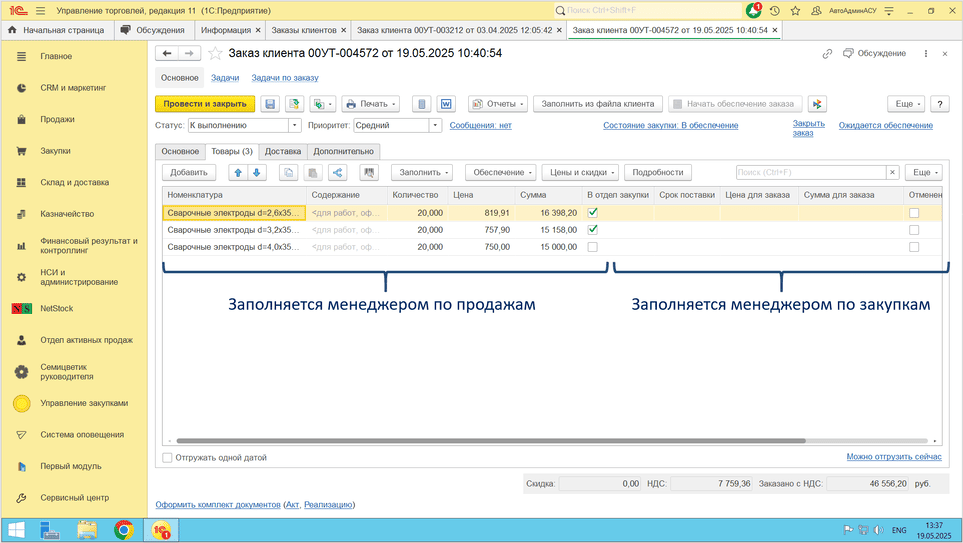Viewport: 963px width, 543px height.
Task: Expand the Цены и скидки menu
Action: pos(580,173)
